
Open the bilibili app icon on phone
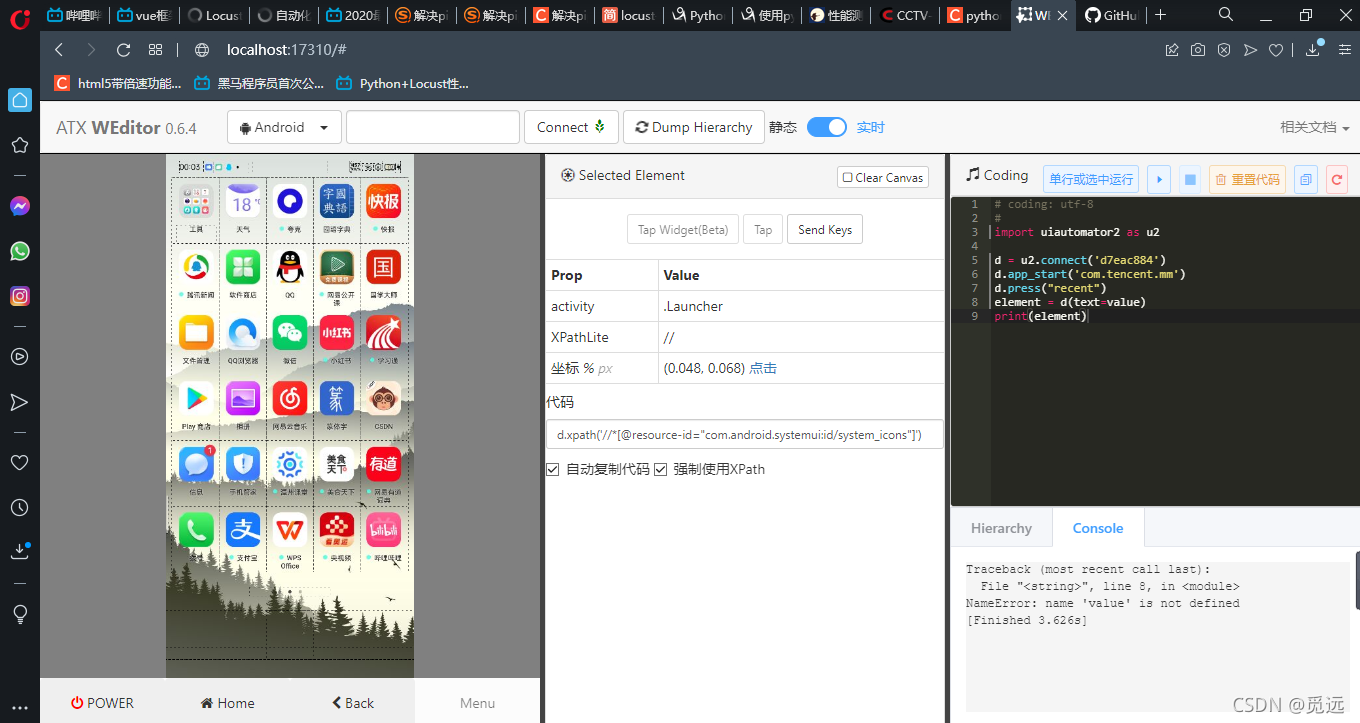click(384, 529)
